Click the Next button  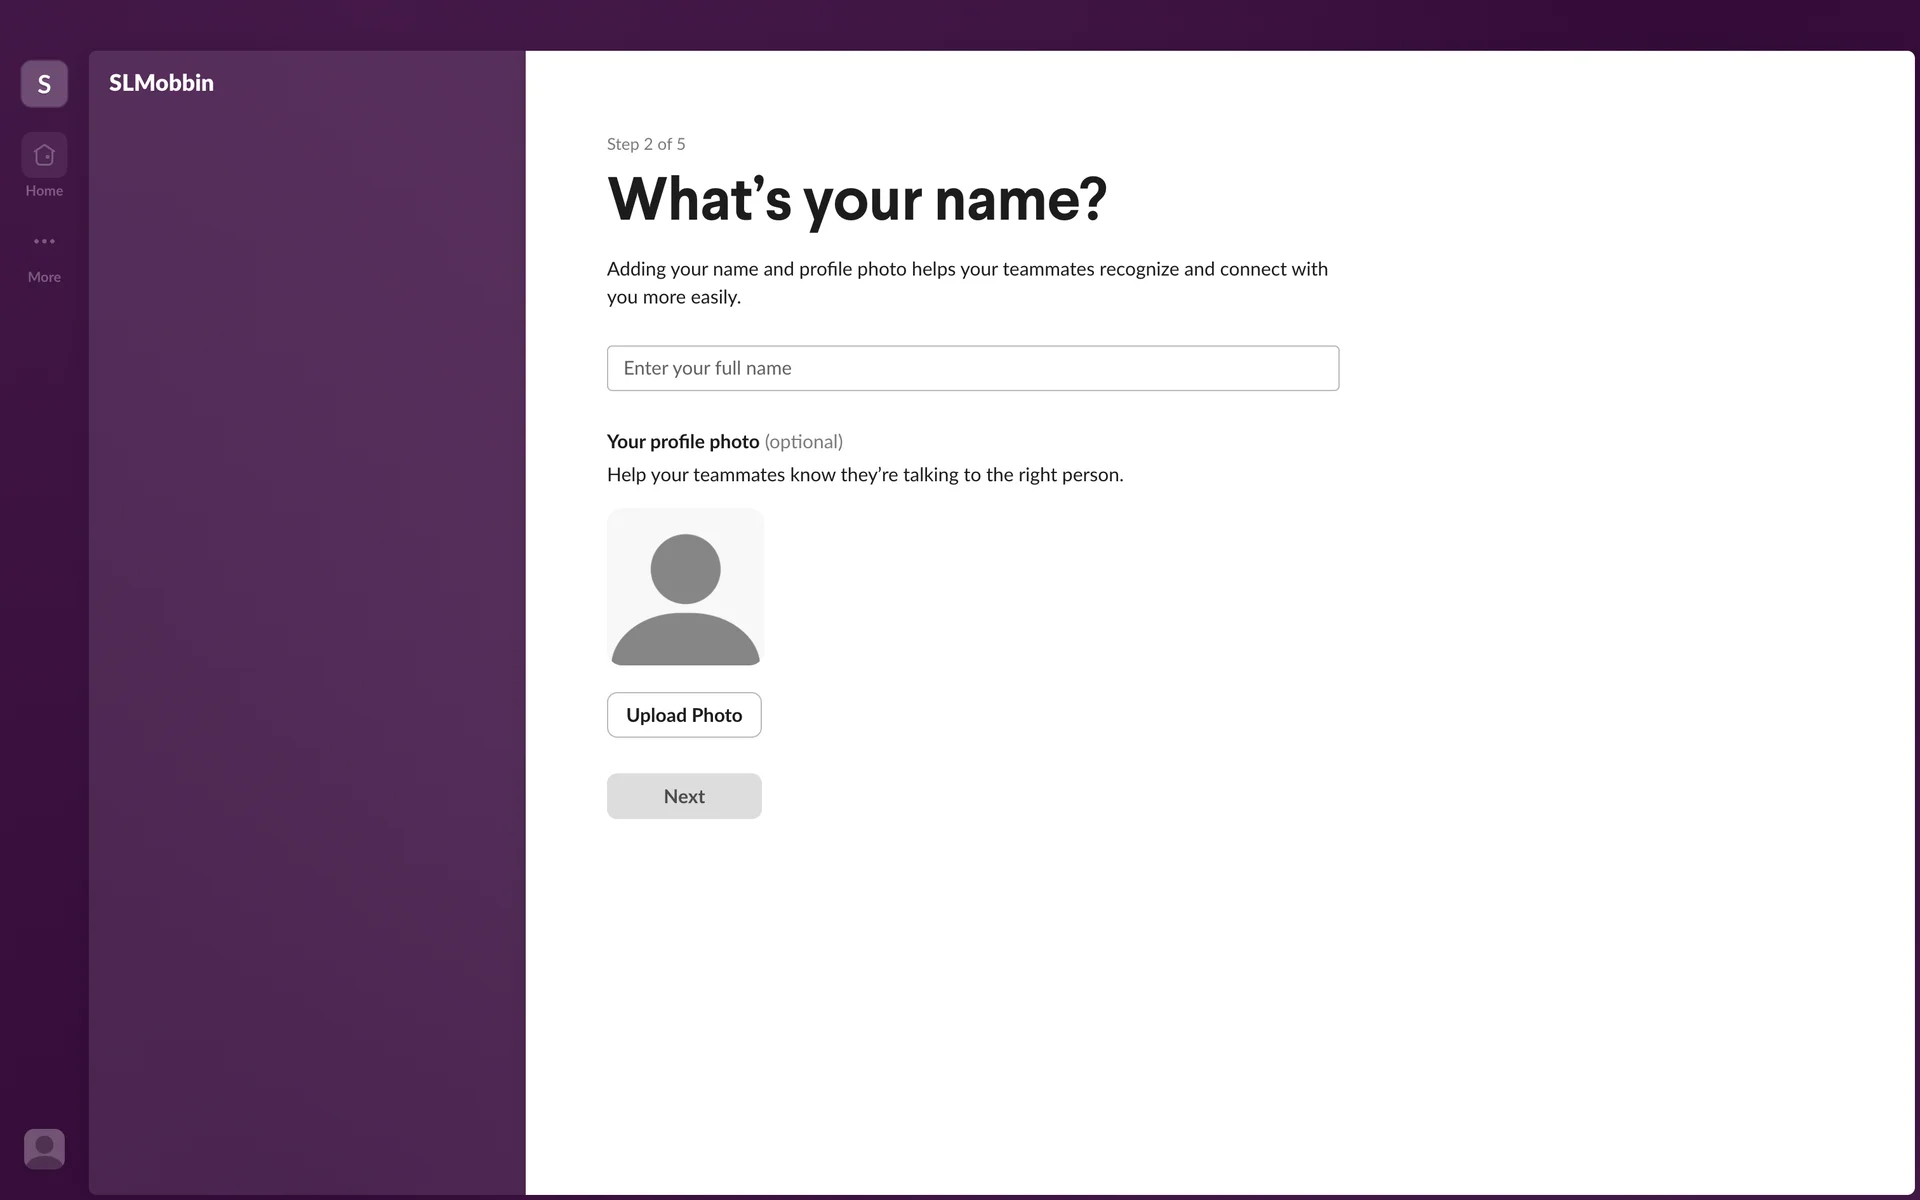pos(684,796)
